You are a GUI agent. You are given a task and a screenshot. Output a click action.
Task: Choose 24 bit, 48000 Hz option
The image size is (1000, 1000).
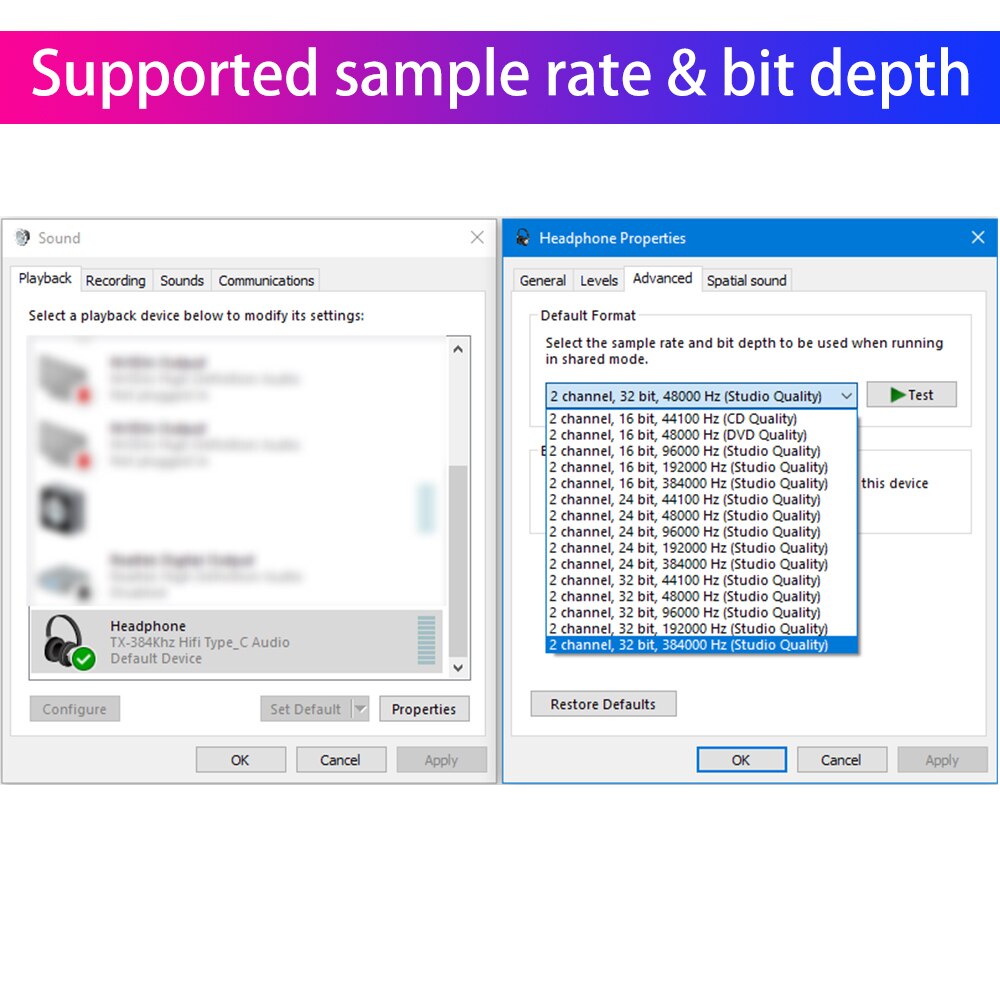coord(702,516)
